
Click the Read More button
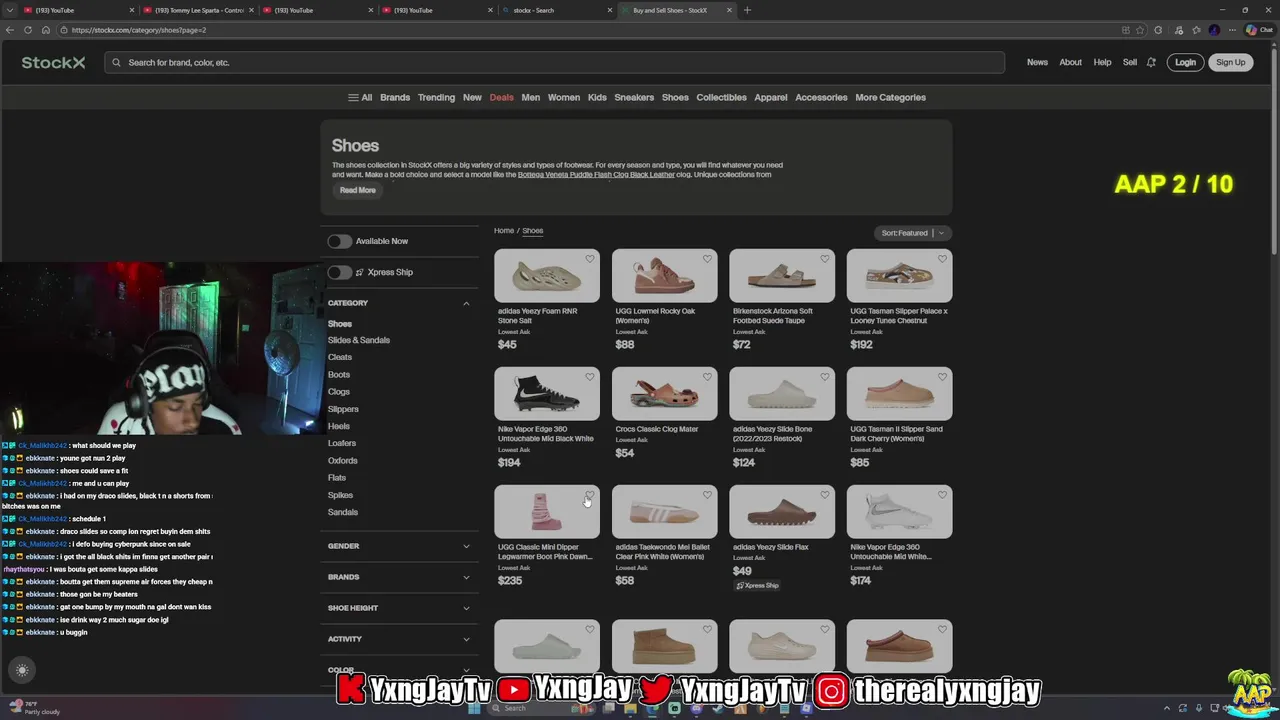click(357, 190)
